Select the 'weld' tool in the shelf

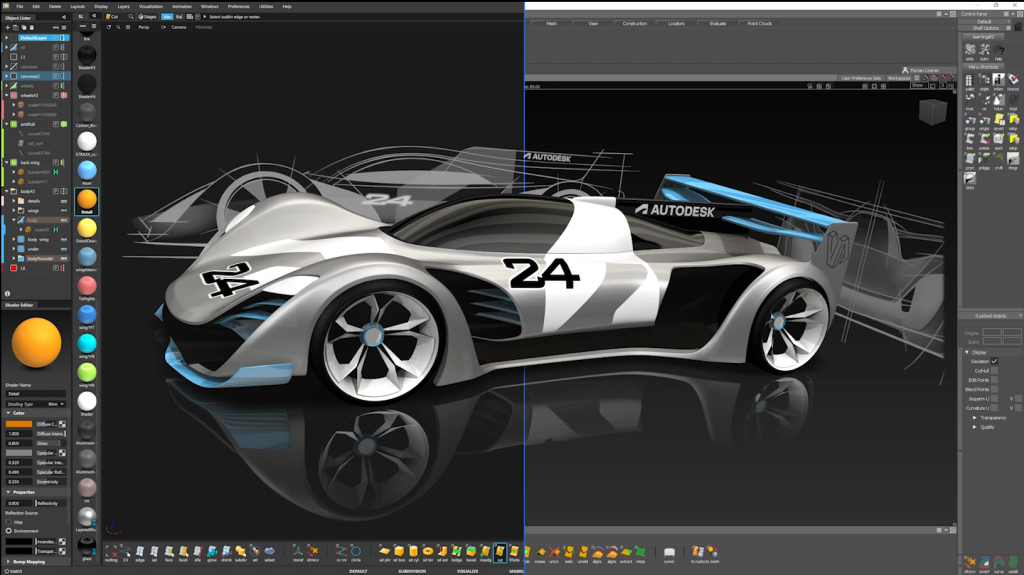[569, 553]
